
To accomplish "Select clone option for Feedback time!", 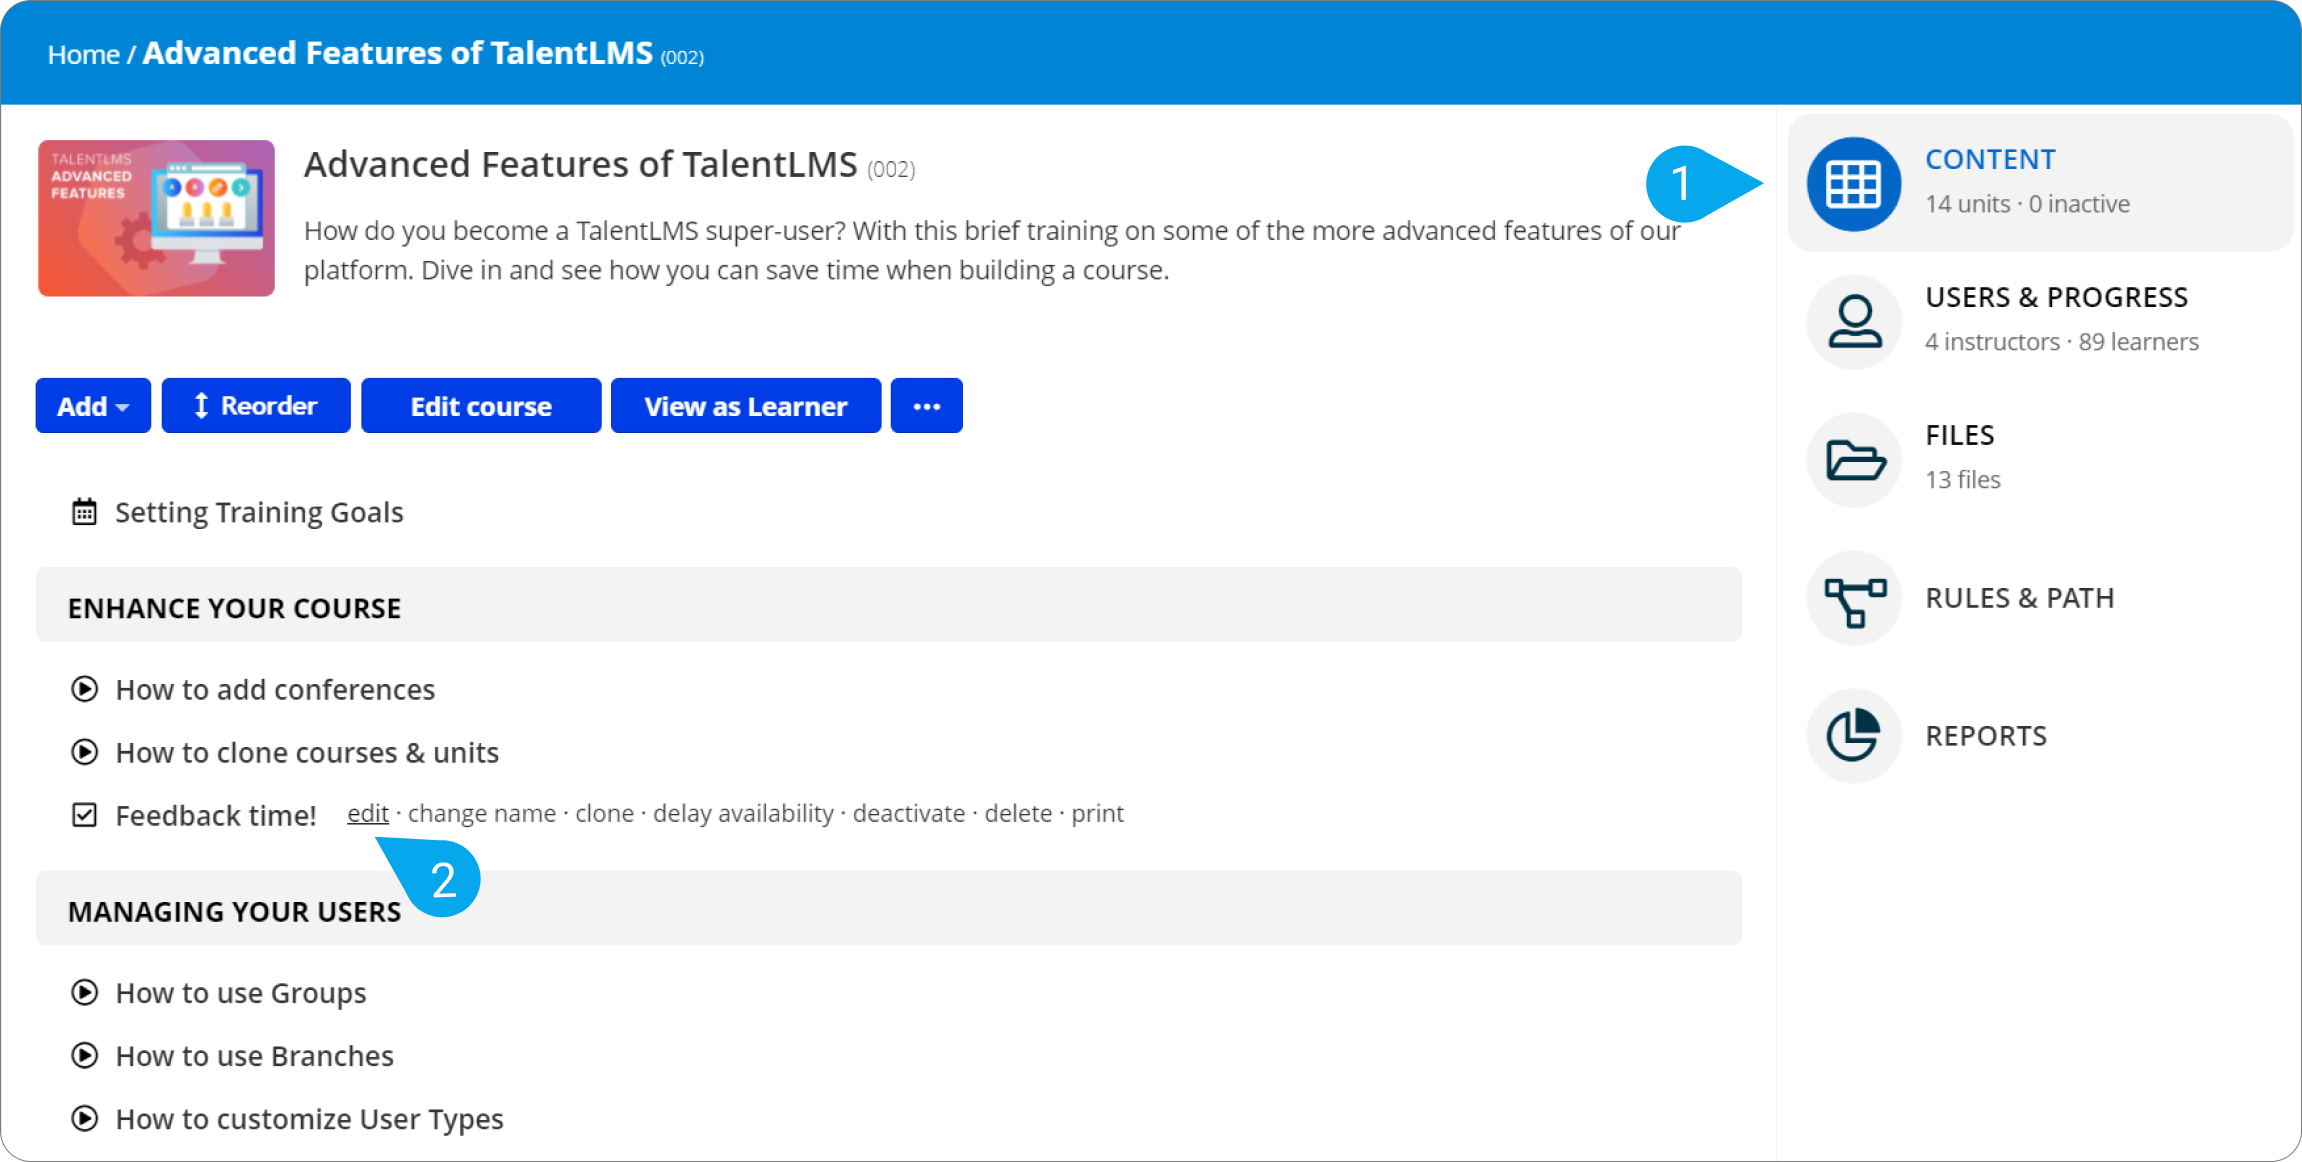I will pos(604,814).
